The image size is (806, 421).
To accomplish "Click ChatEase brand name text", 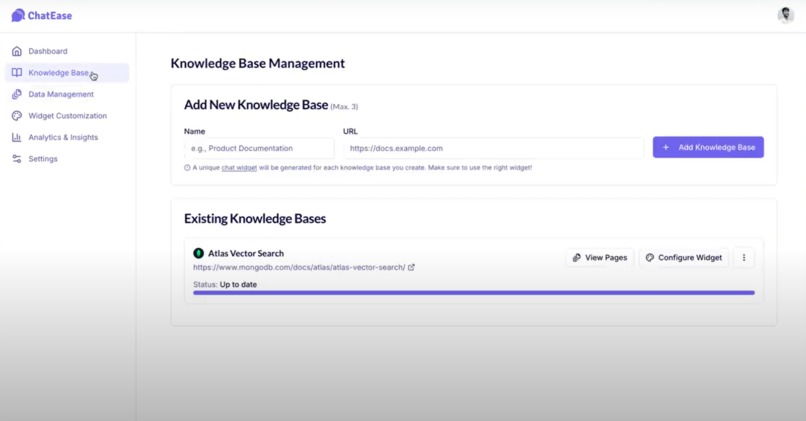I will coord(50,16).
